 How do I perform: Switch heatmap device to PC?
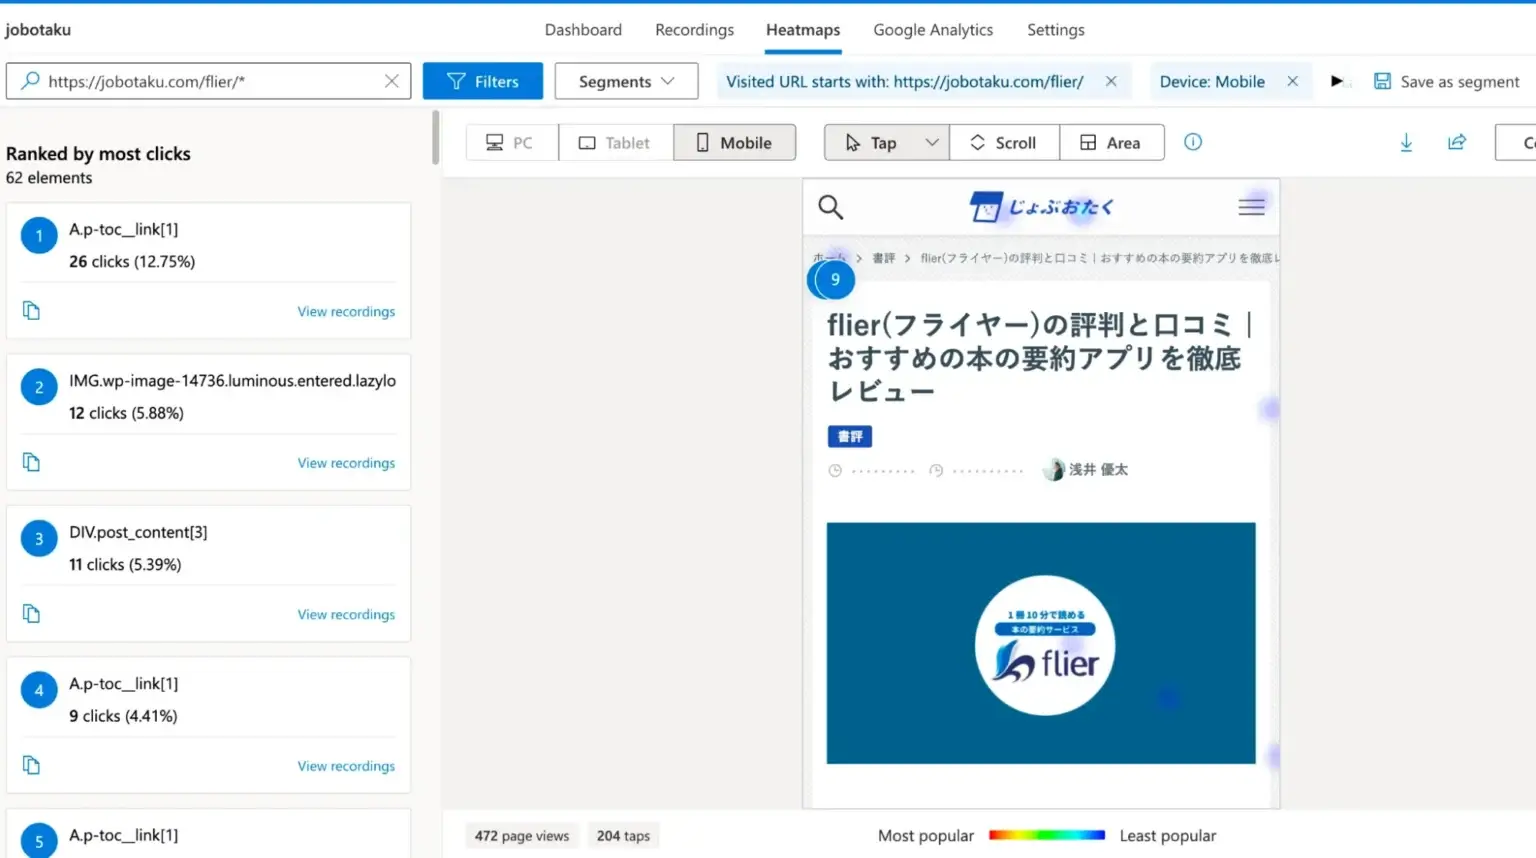click(512, 143)
